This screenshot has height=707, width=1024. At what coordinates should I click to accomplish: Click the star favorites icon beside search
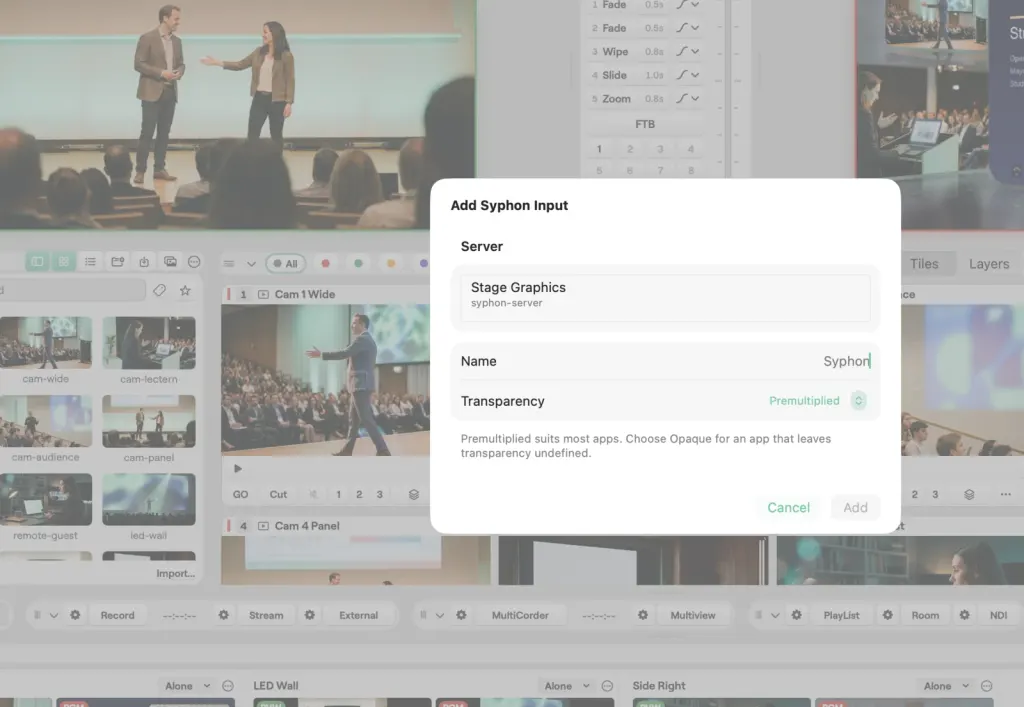tap(185, 291)
